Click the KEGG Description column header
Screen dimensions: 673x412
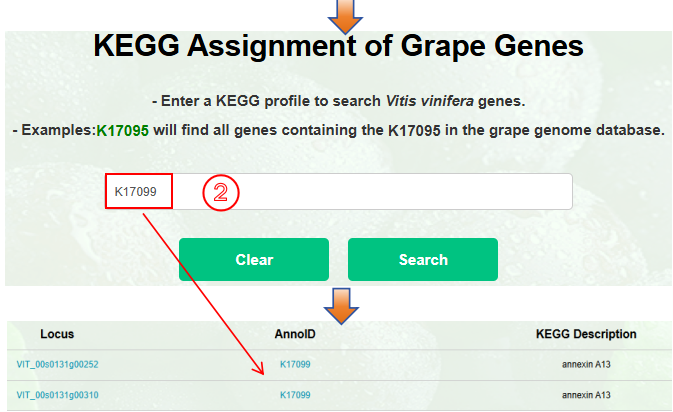pos(586,334)
